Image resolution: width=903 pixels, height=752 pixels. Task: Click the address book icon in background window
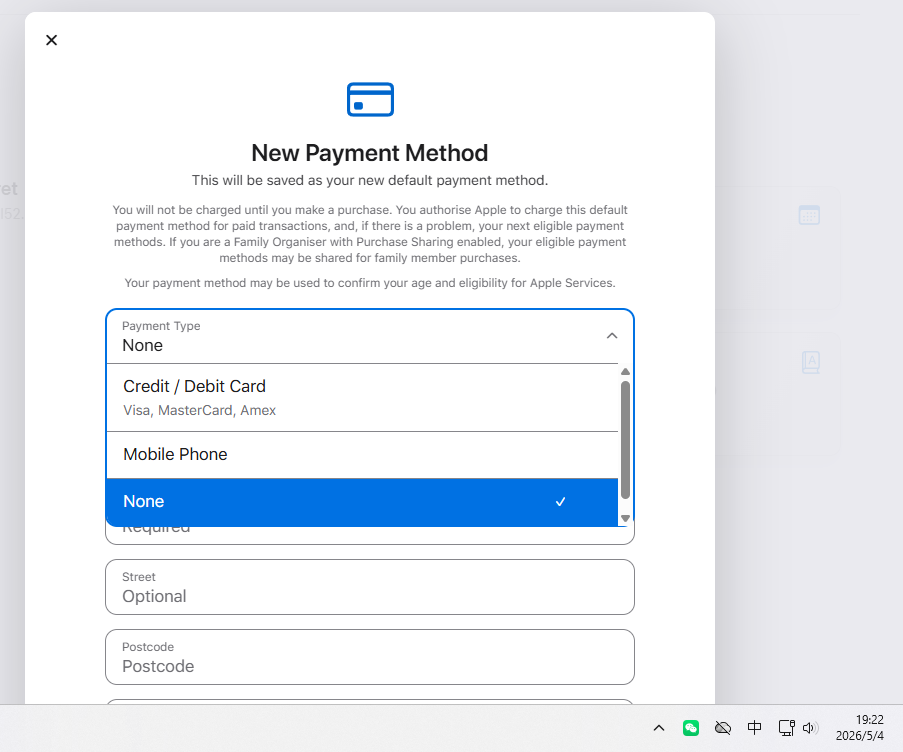pos(811,362)
